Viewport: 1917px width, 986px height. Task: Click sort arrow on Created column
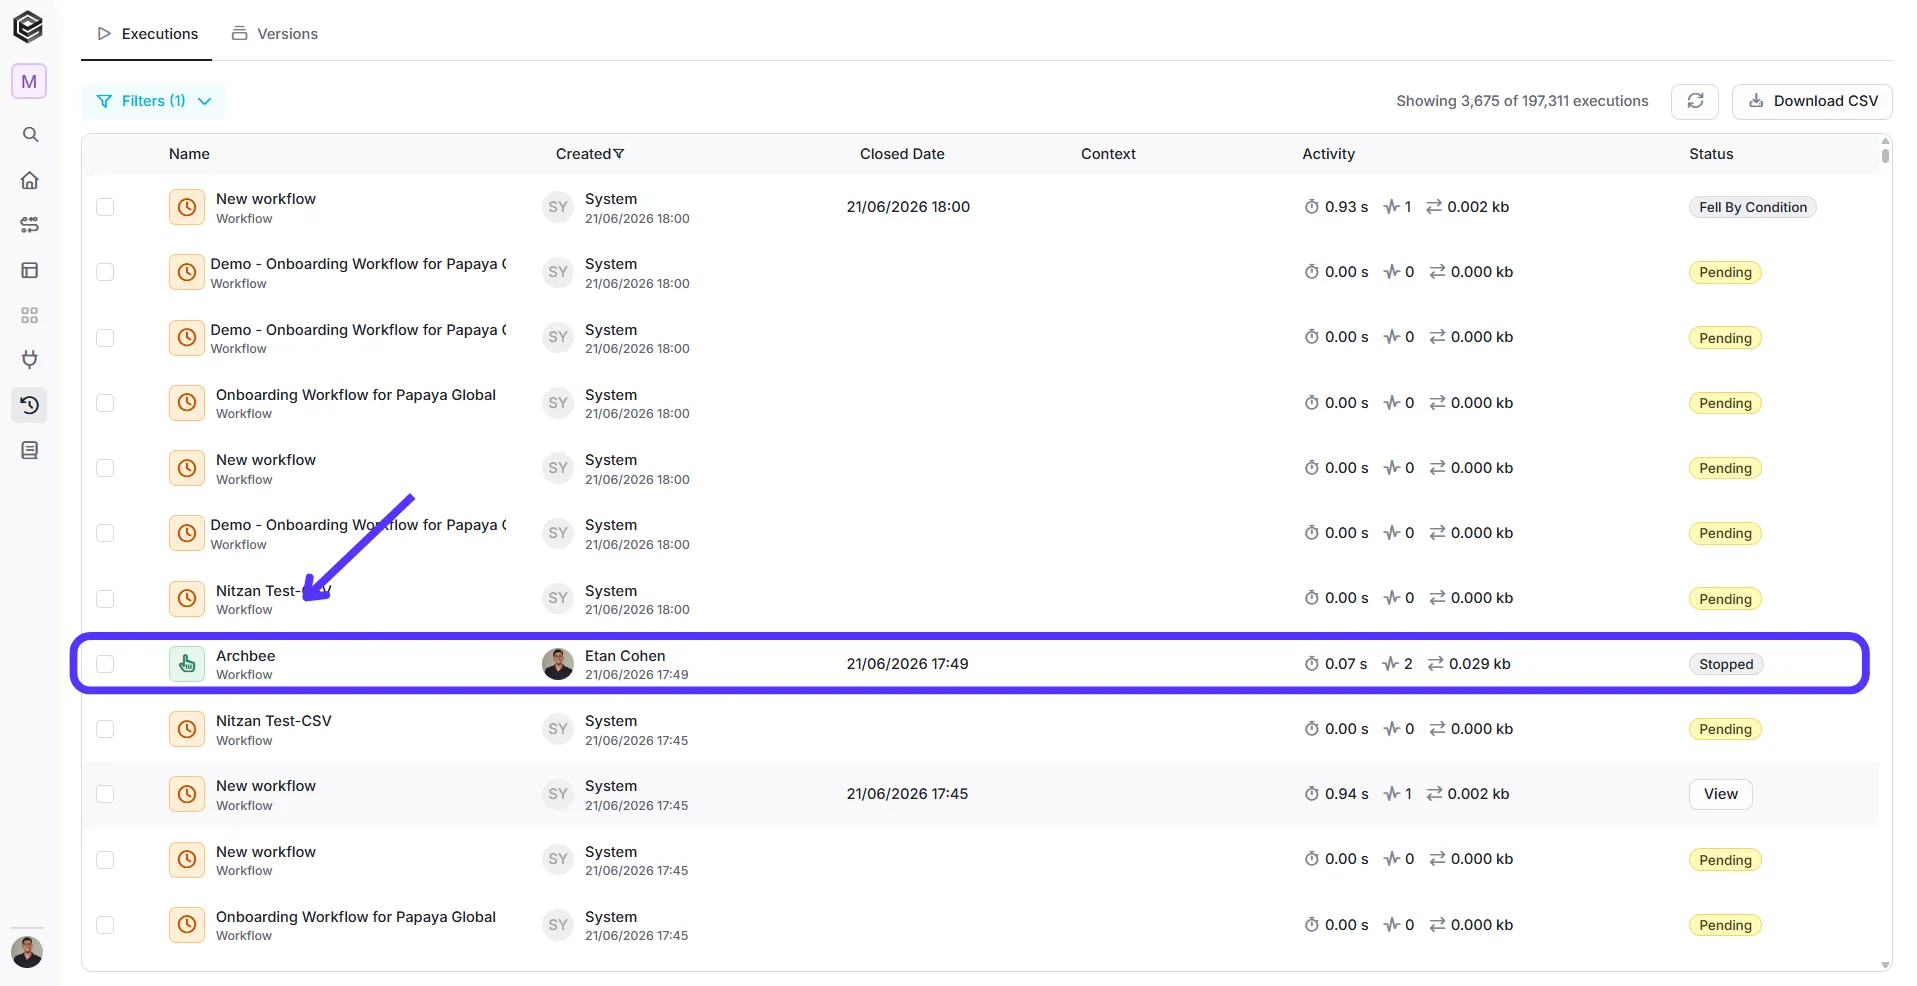(x=619, y=154)
